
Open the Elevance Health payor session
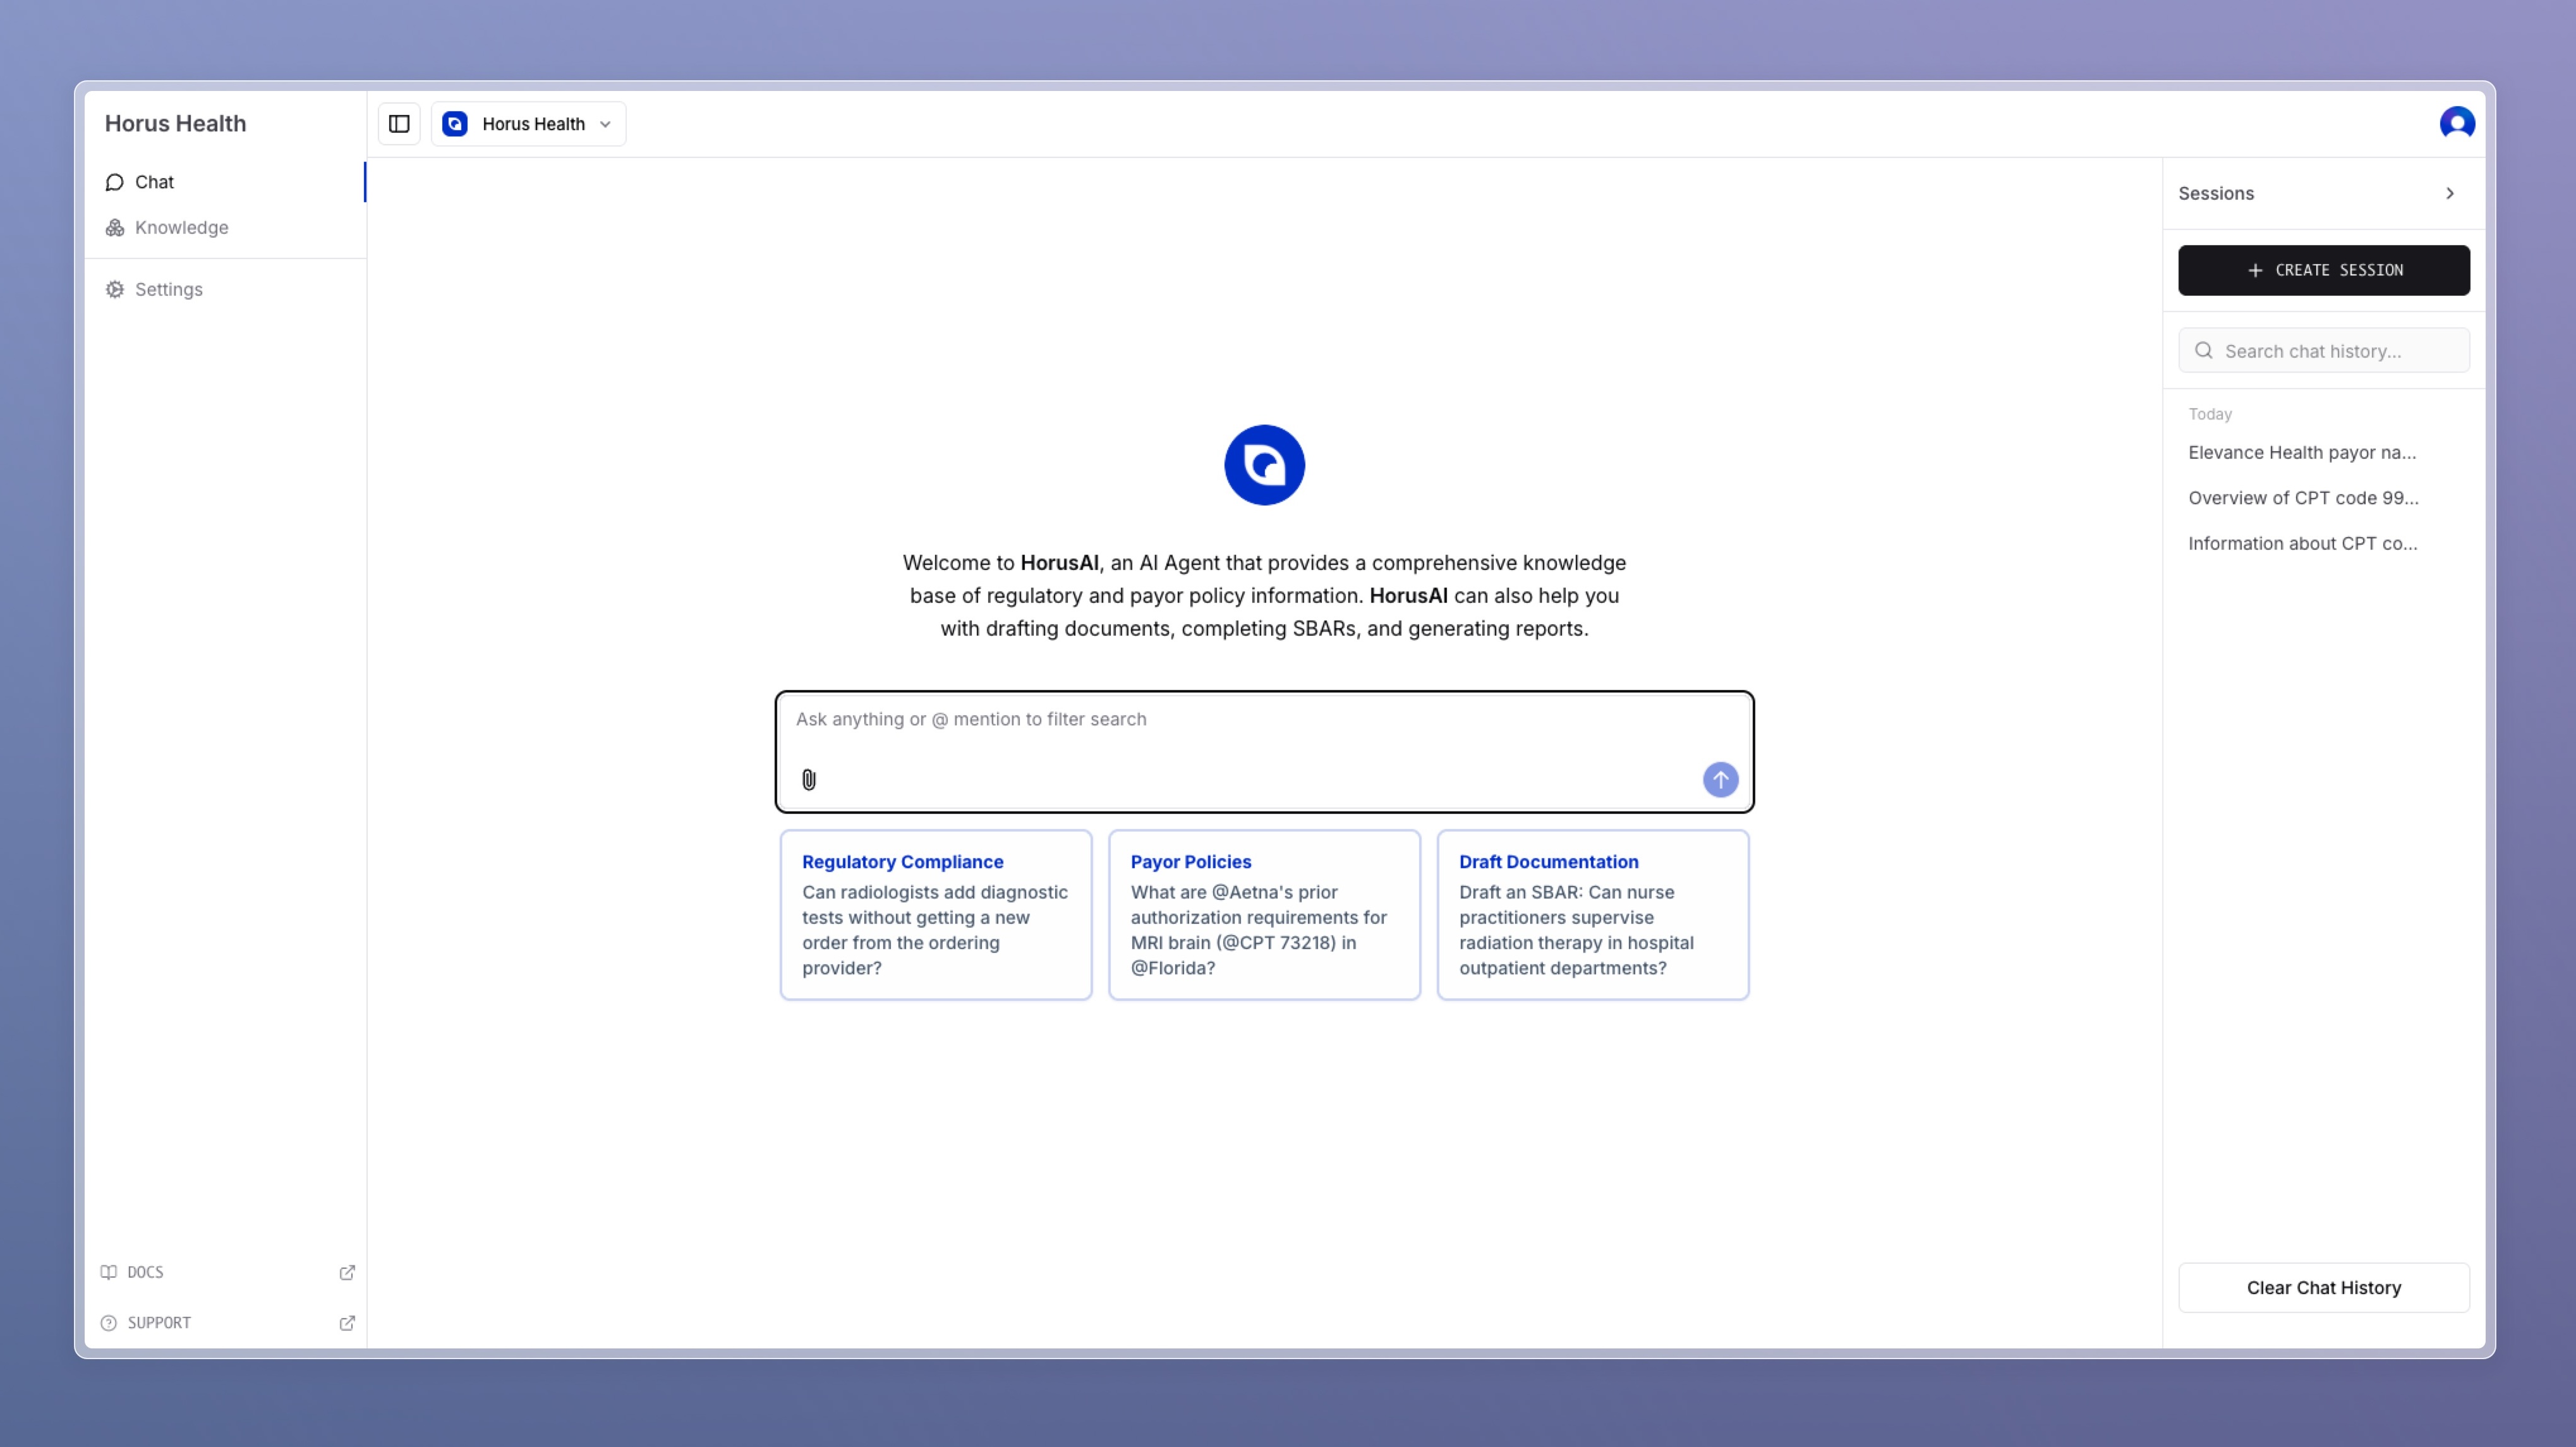(x=2301, y=453)
